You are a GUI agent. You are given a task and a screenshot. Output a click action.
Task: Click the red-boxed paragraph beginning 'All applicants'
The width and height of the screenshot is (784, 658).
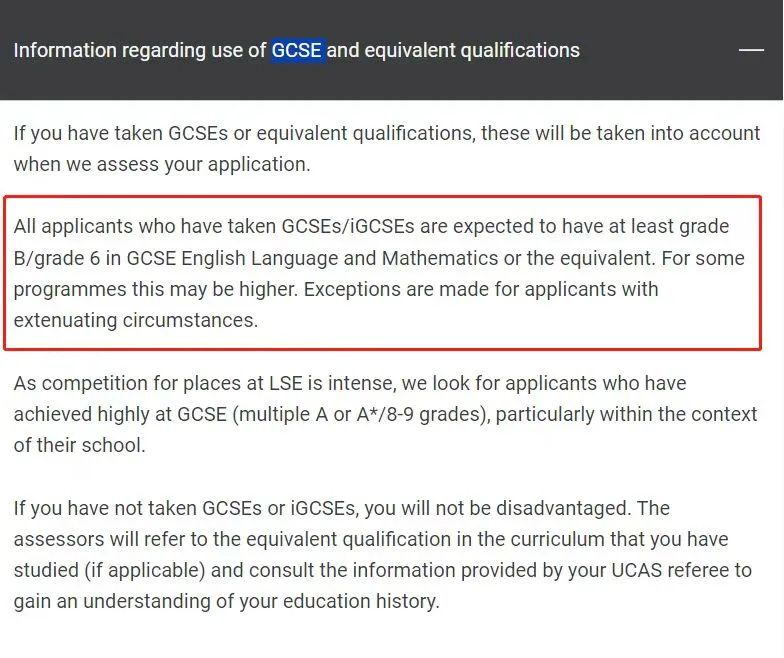[x=380, y=273]
